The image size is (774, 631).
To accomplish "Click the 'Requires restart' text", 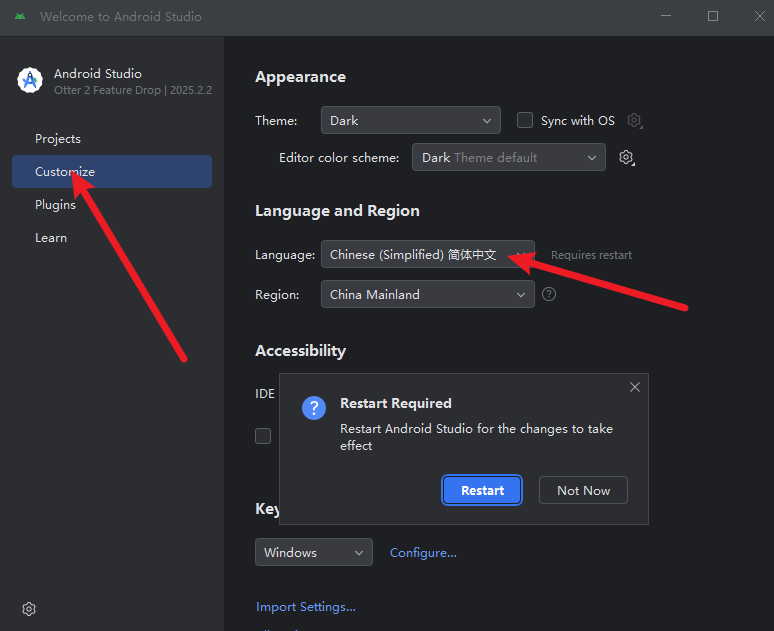I will click(x=591, y=255).
